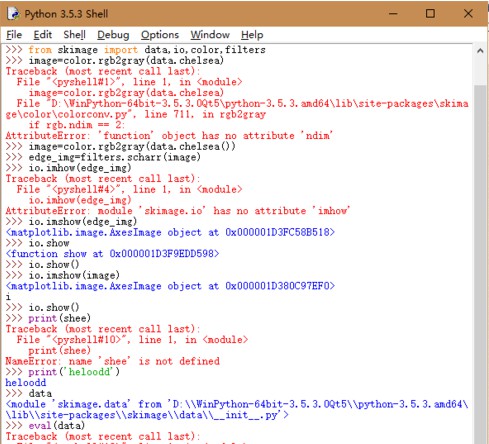Viewport: 489px width, 444px height.
Task: Click the error 'function' object has no attribute 'ndim'
Action: pyautogui.click(x=169, y=136)
